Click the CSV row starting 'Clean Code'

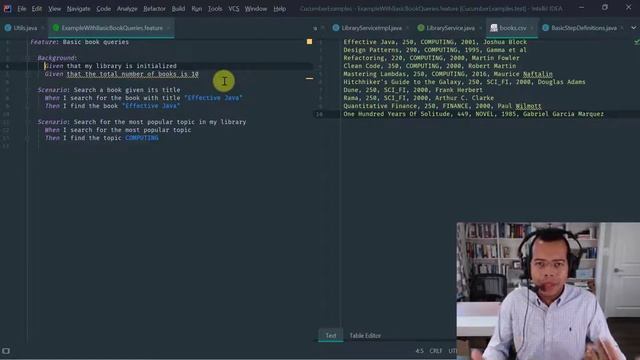pyautogui.click(x=430, y=66)
